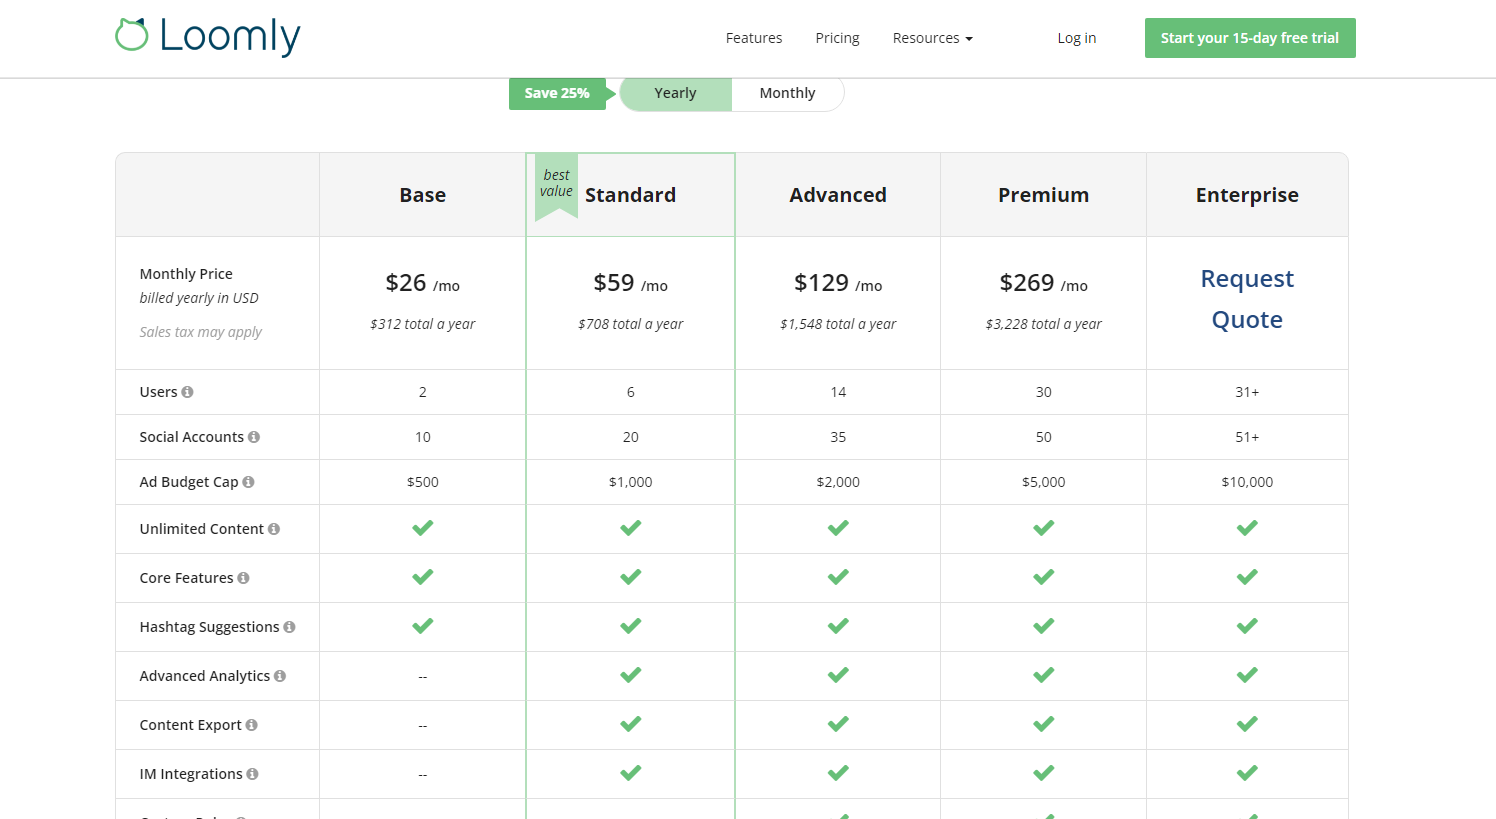Viewport: 1496px width, 819px height.
Task: Select the Advanced plan header
Action: pos(838,195)
